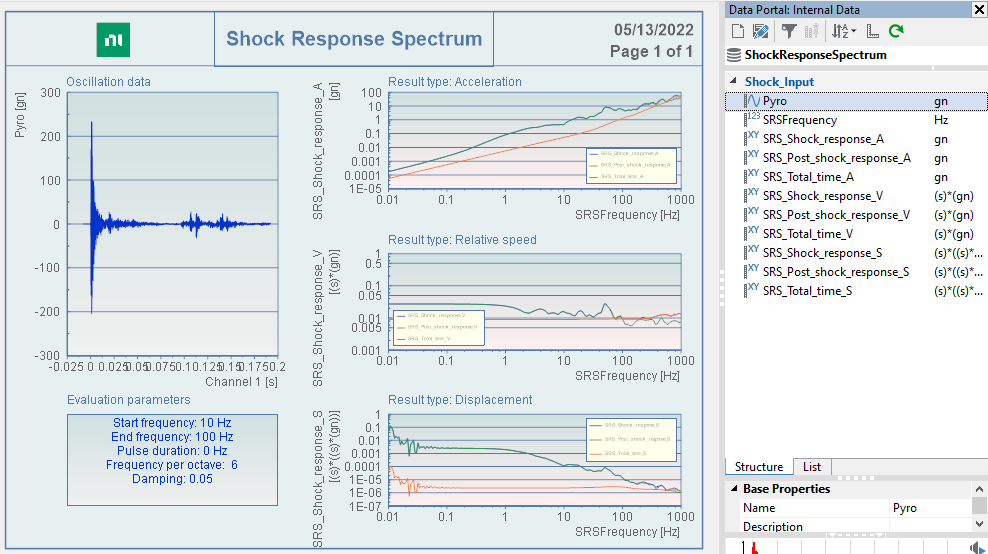The width and height of the screenshot is (988, 554).
Task: Click the edit data pencil icon
Action: 760,31
